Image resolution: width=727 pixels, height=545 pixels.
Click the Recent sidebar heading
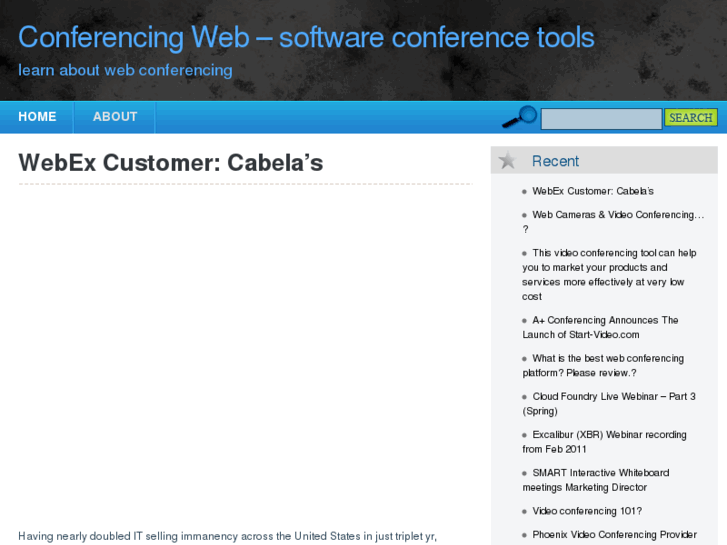(555, 161)
